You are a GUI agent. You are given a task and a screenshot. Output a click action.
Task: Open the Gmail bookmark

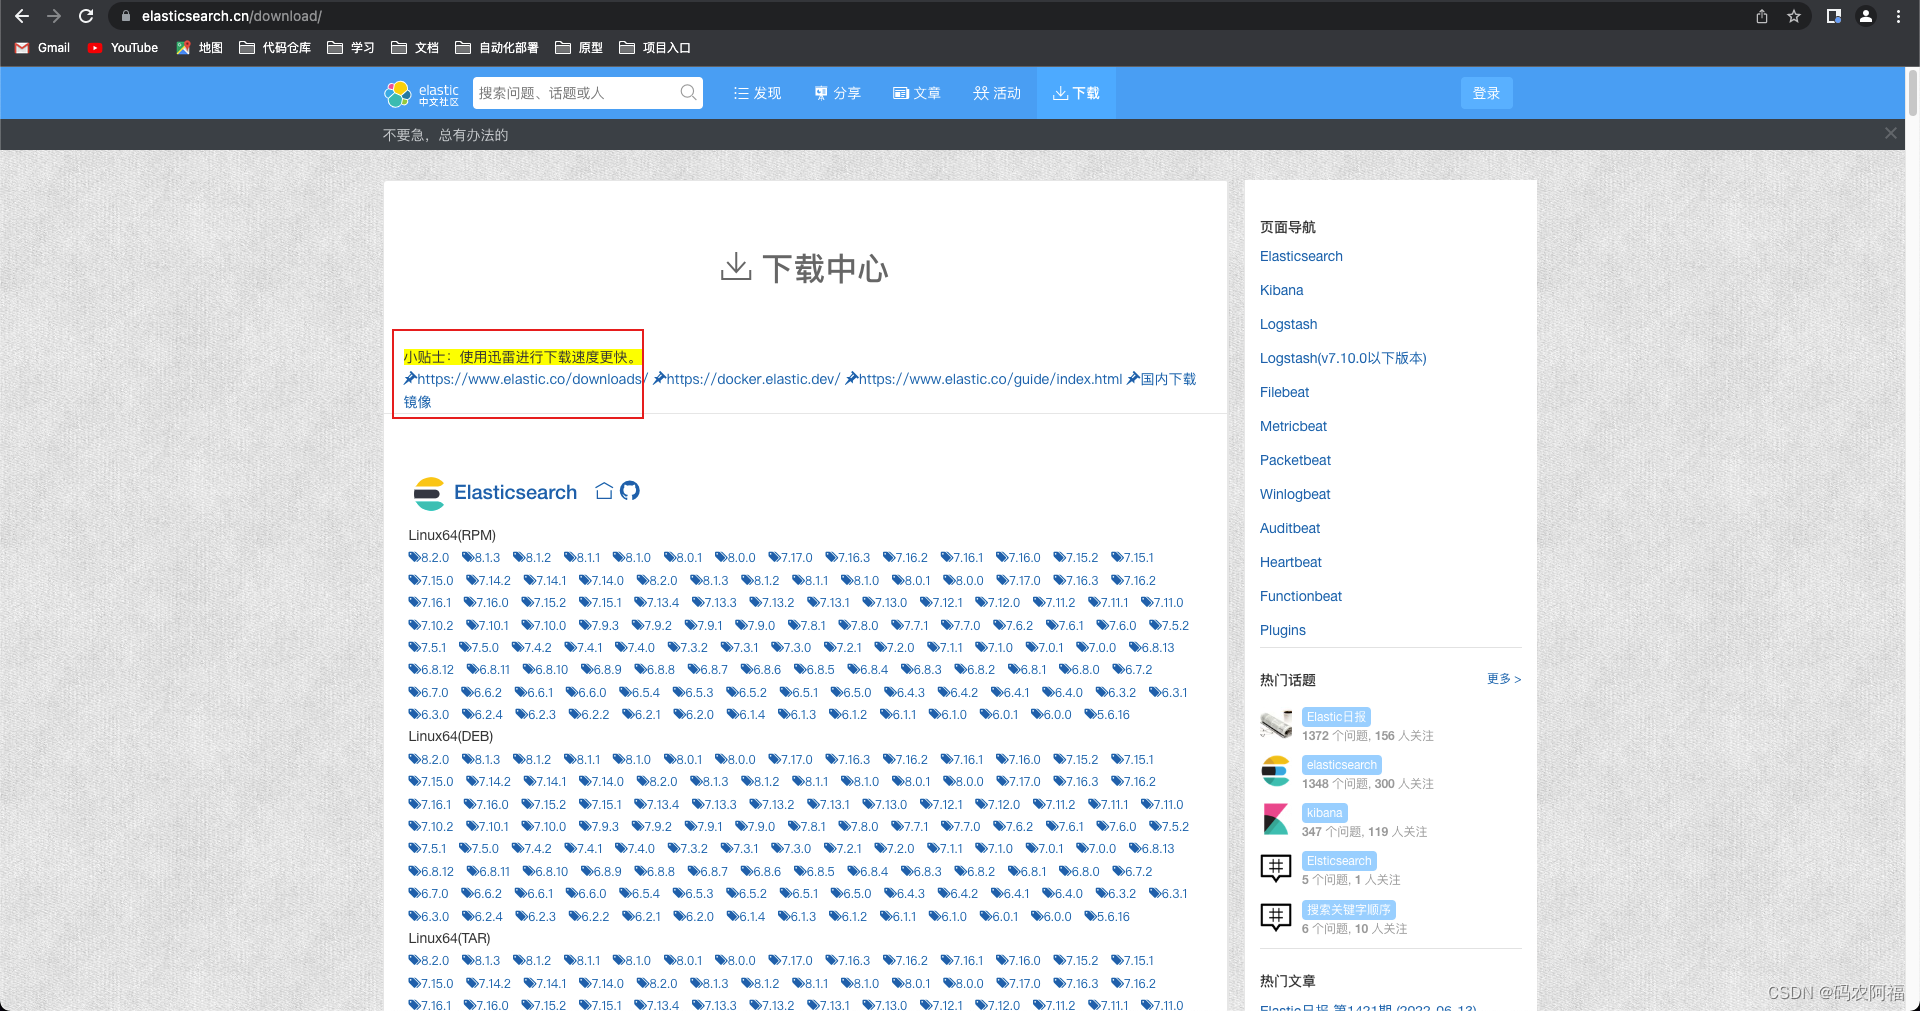(42, 48)
